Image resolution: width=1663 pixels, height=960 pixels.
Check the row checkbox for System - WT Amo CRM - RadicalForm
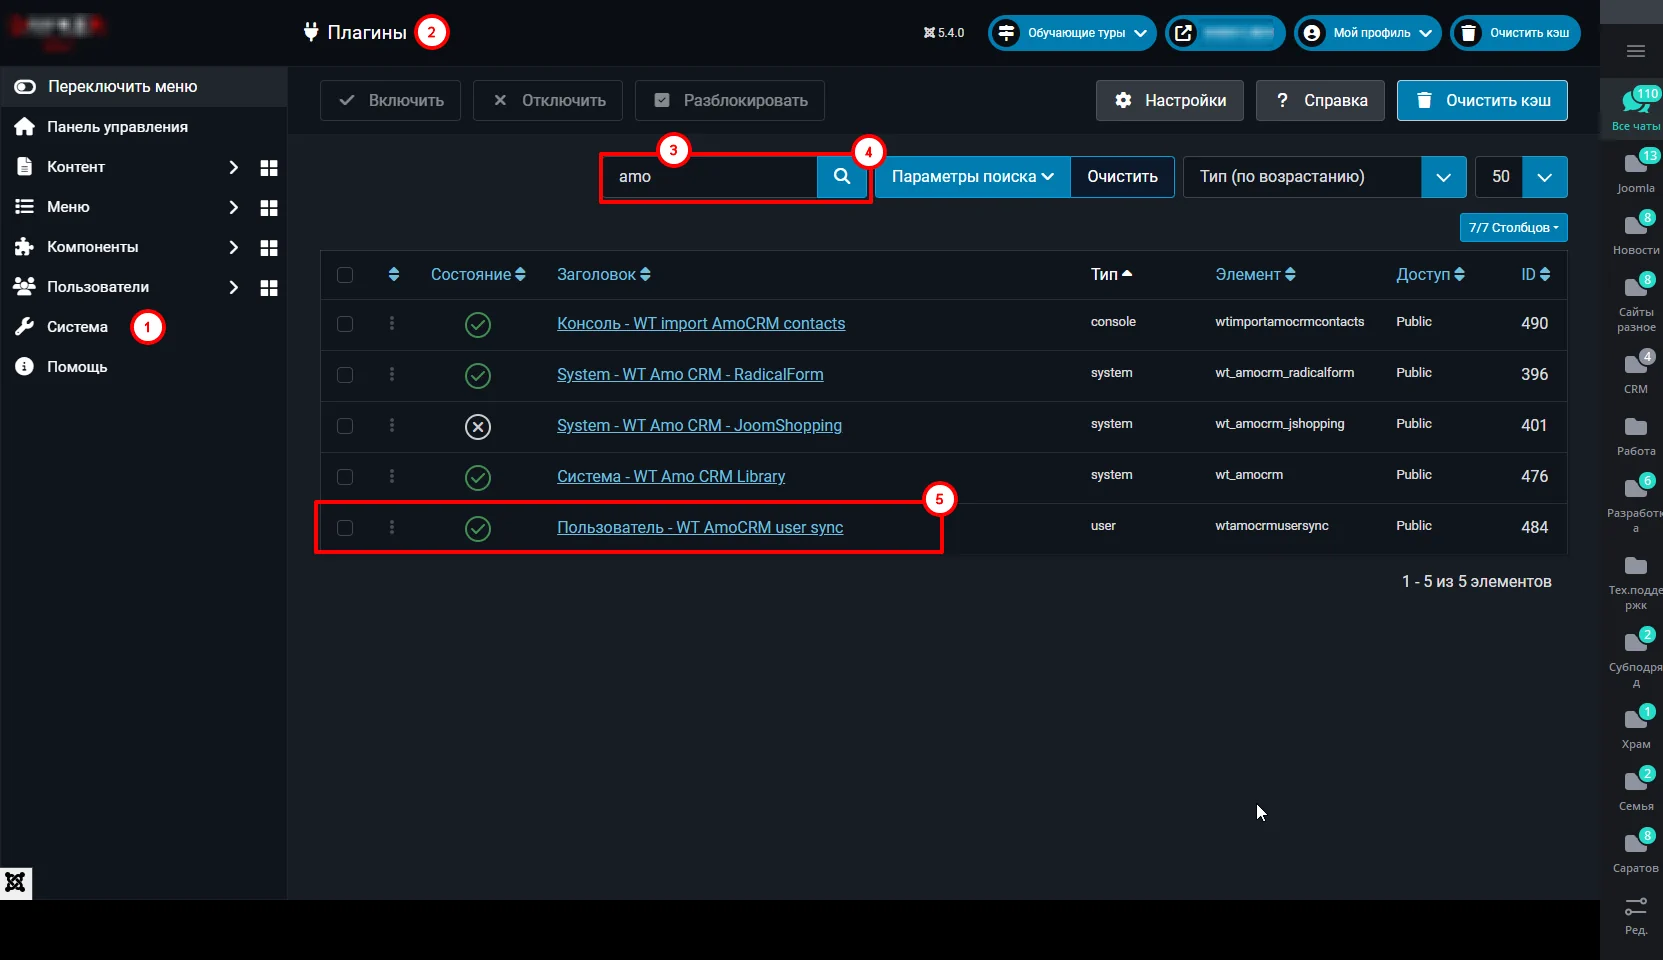[x=345, y=375]
